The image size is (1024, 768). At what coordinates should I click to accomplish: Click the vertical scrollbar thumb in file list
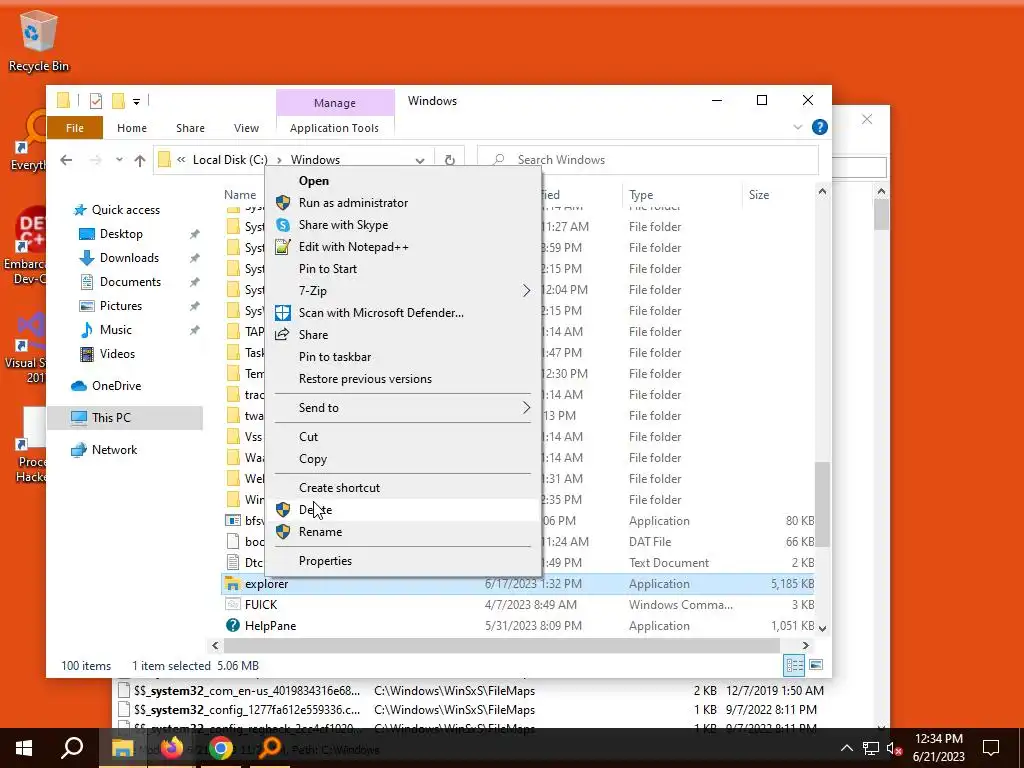[822, 504]
